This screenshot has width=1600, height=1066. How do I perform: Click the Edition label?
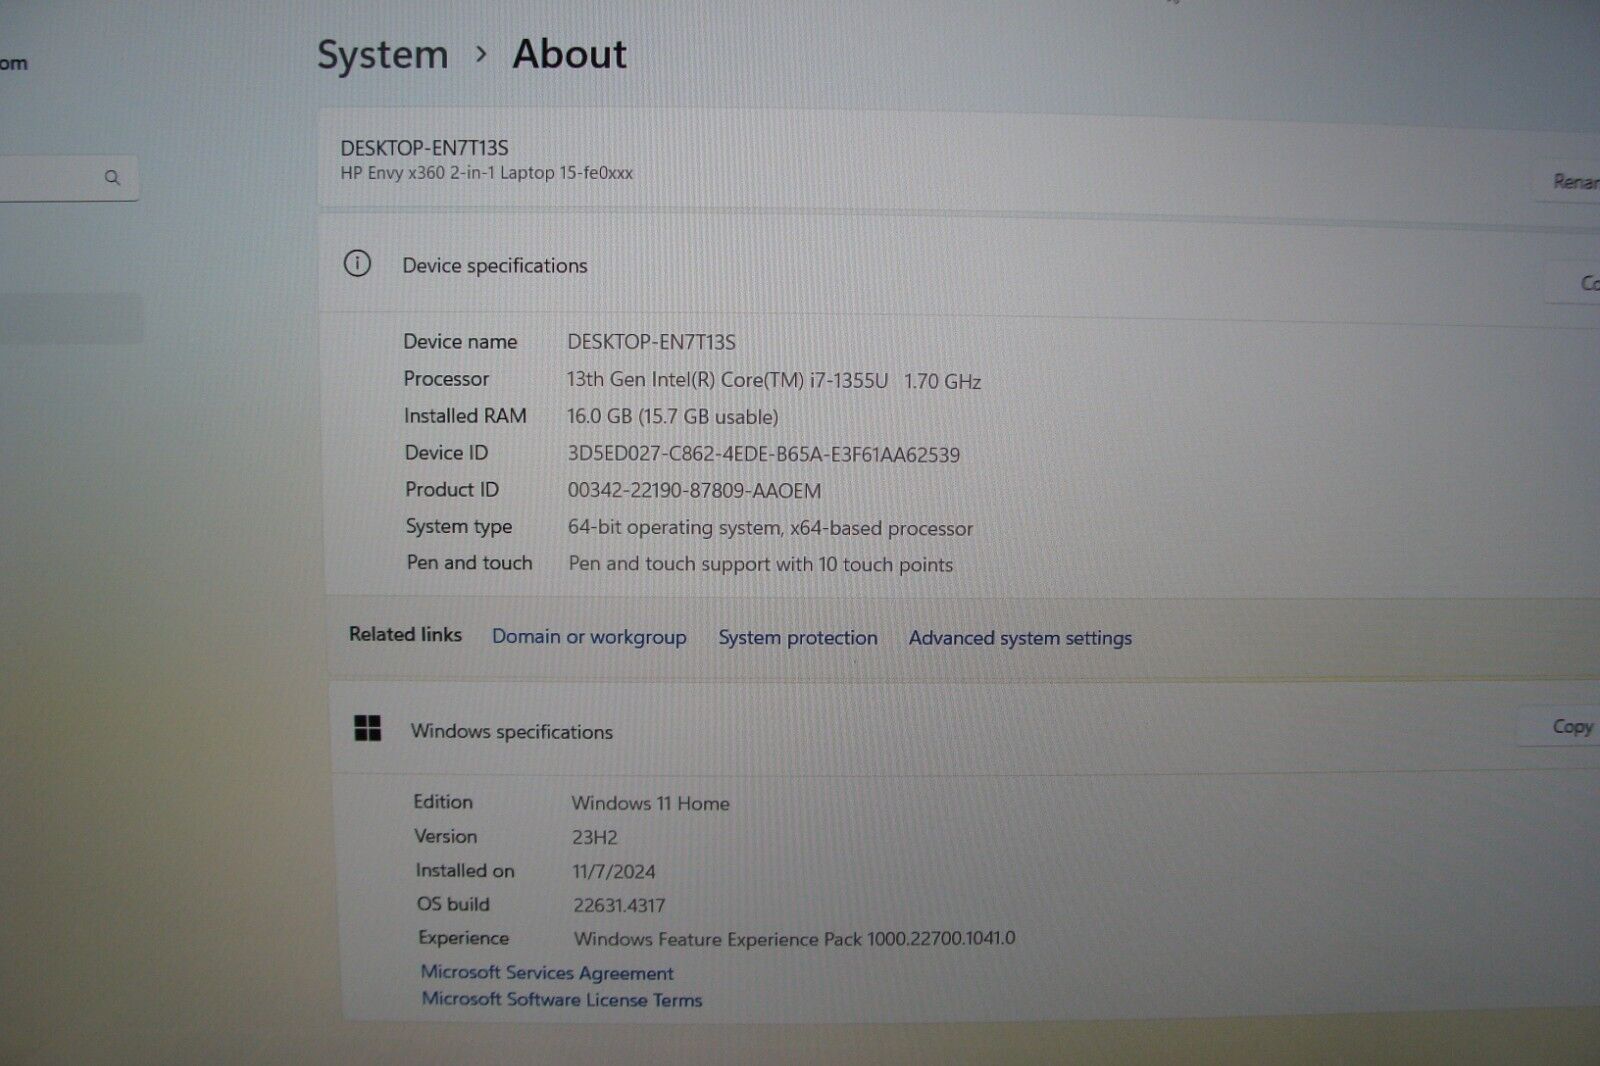[443, 802]
